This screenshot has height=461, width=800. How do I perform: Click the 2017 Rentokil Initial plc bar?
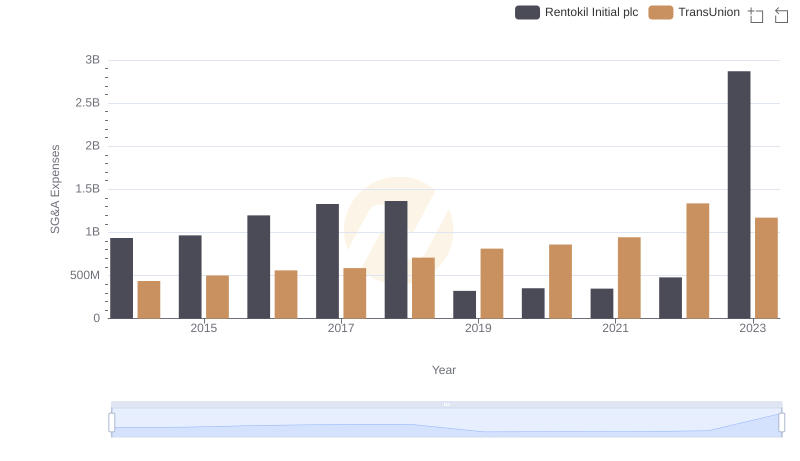tap(327, 261)
